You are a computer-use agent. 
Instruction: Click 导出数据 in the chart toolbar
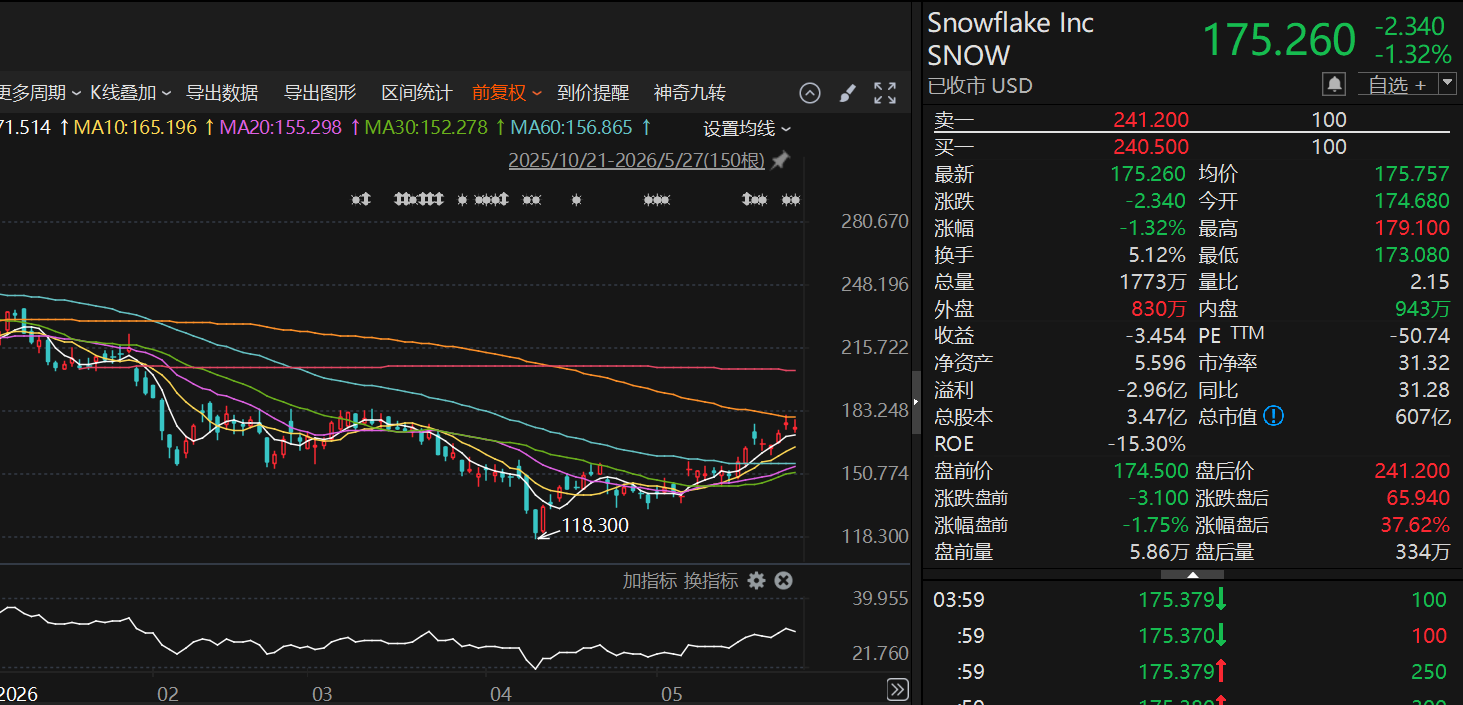(222, 93)
